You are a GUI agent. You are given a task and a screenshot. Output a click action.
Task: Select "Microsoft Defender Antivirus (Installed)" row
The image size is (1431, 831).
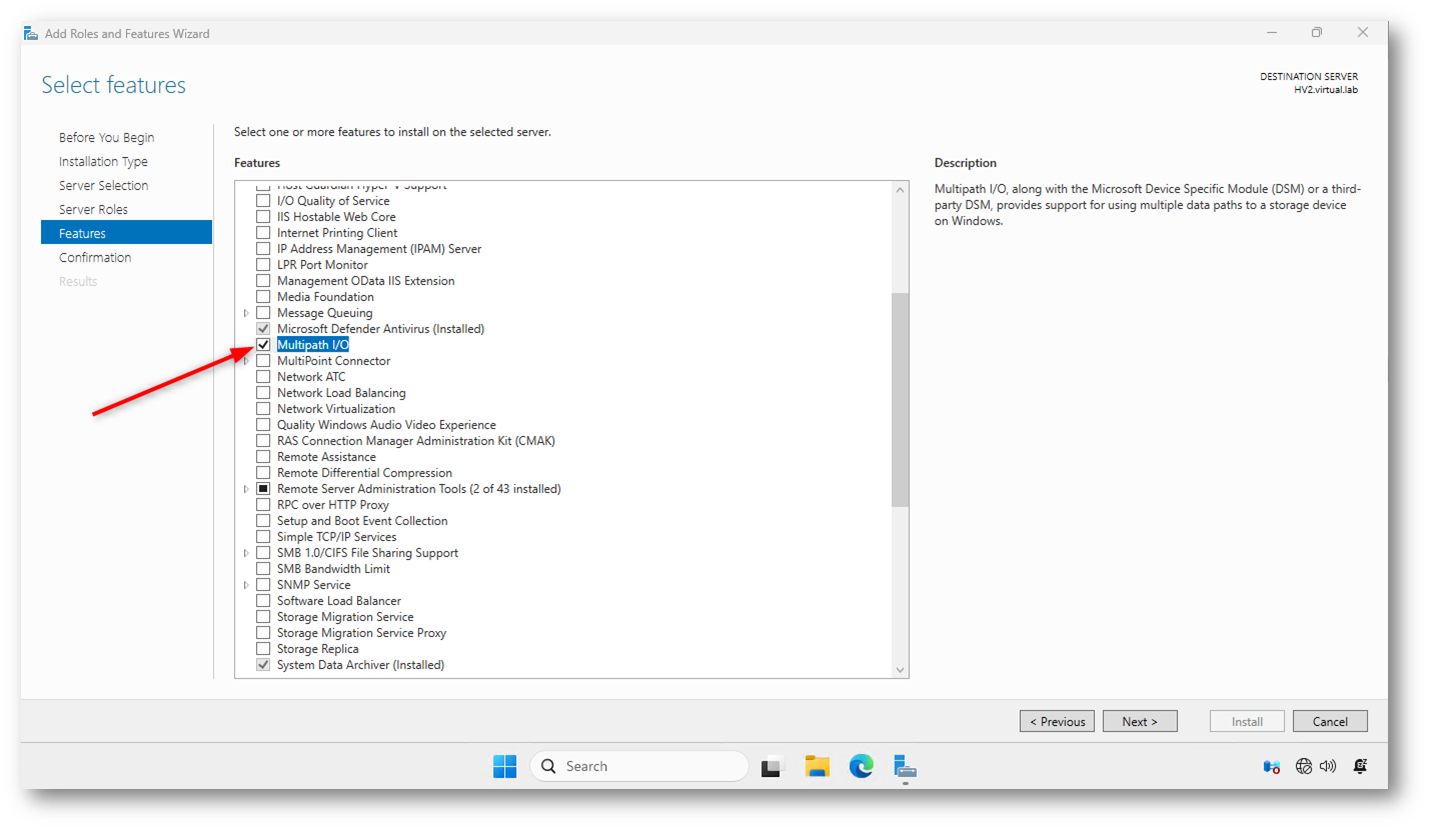click(381, 329)
